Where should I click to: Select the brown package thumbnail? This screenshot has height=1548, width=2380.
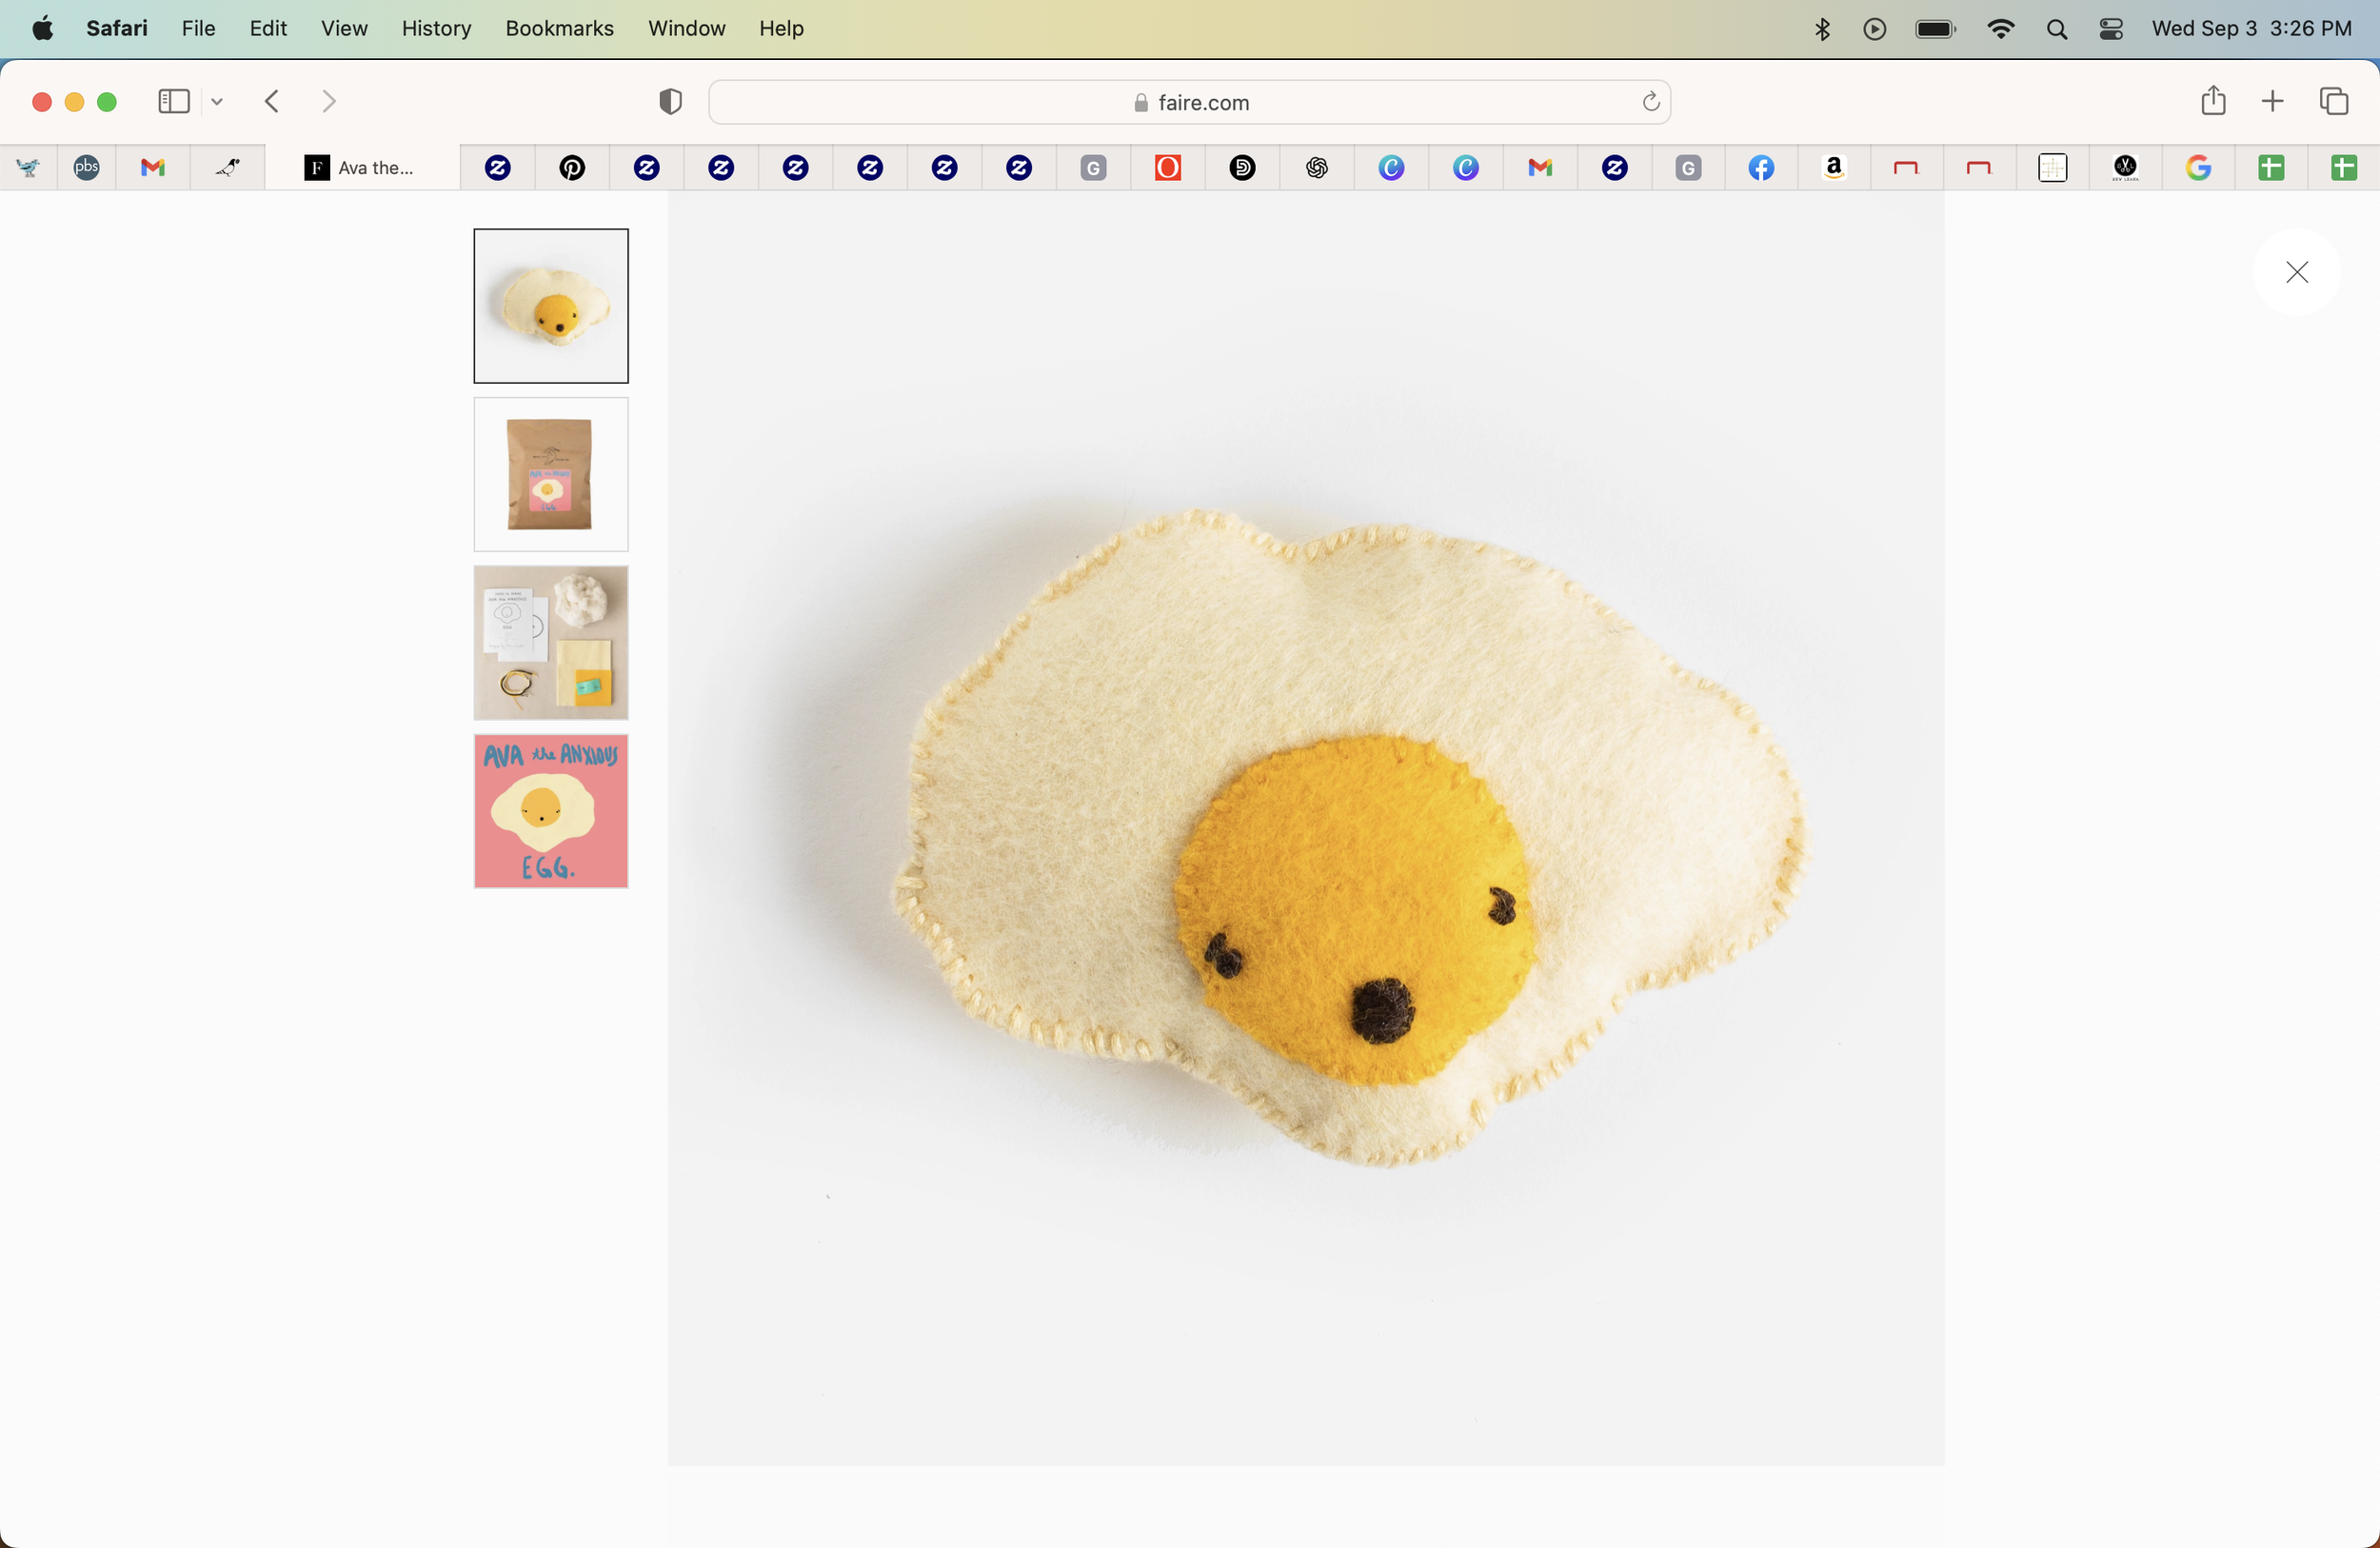(551, 474)
